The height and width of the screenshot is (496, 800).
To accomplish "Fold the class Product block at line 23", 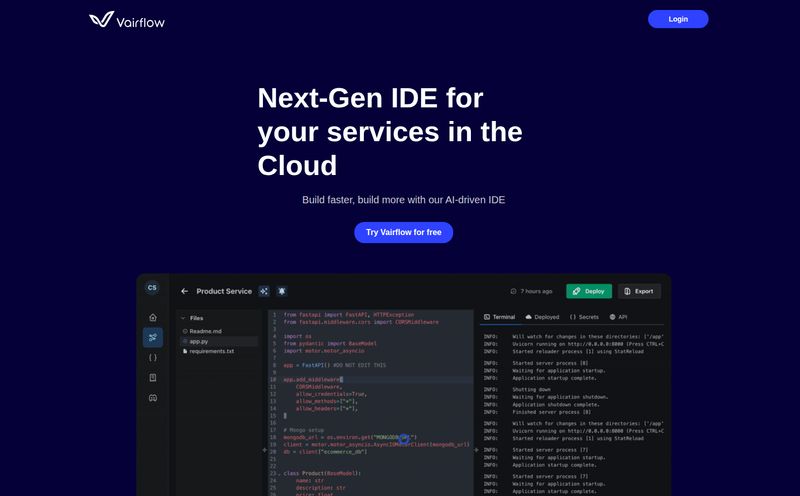I will (279, 474).
